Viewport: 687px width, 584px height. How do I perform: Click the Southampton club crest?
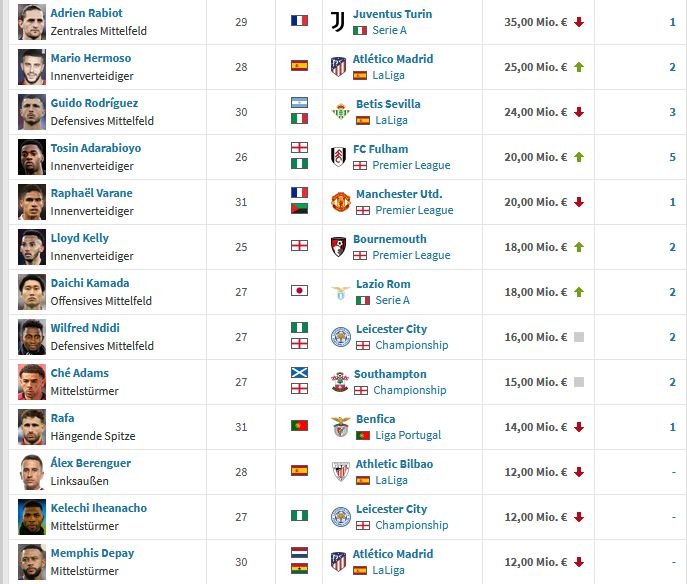click(340, 382)
